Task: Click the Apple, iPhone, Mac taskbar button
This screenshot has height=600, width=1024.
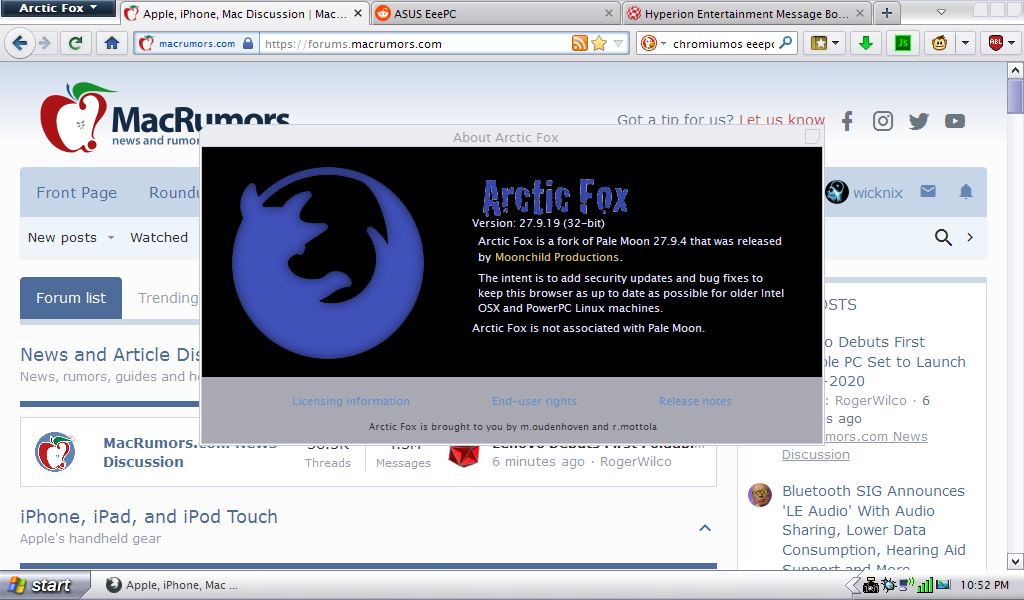Action: 172,585
